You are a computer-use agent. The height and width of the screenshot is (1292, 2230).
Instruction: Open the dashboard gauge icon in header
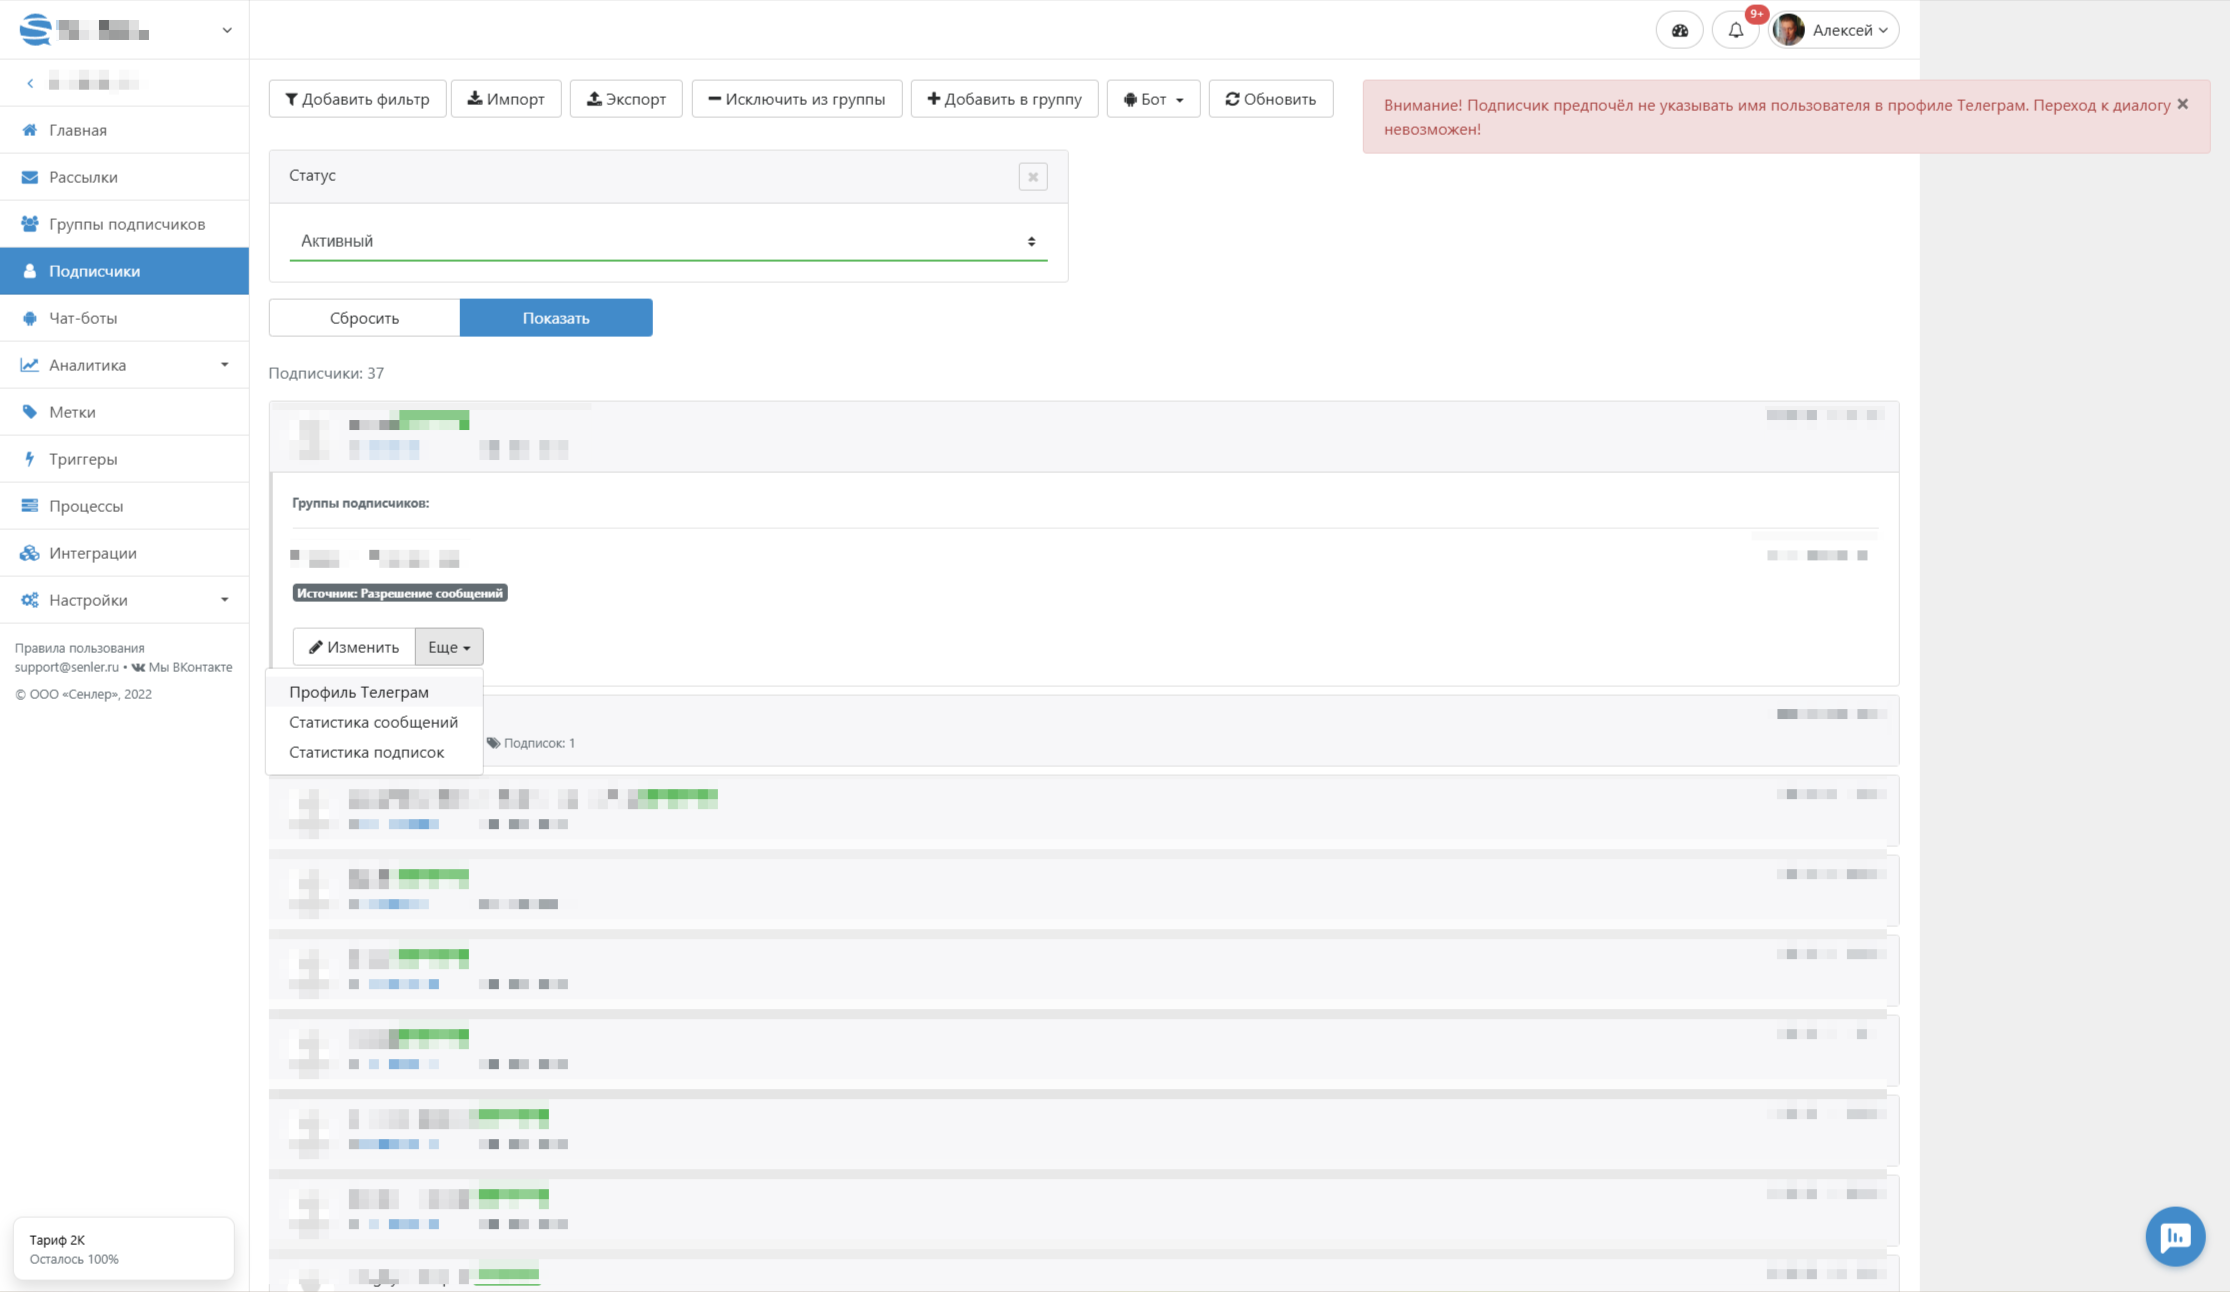point(1679,30)
